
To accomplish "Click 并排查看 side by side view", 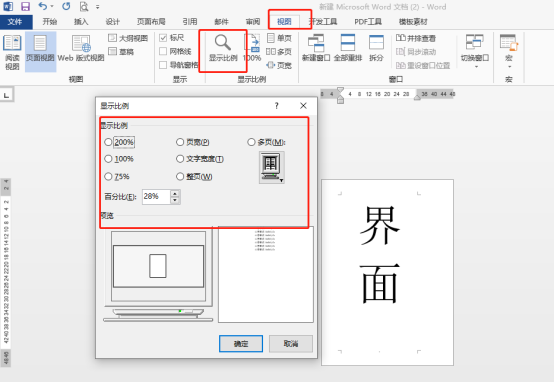I will click(x=416, y=38).
